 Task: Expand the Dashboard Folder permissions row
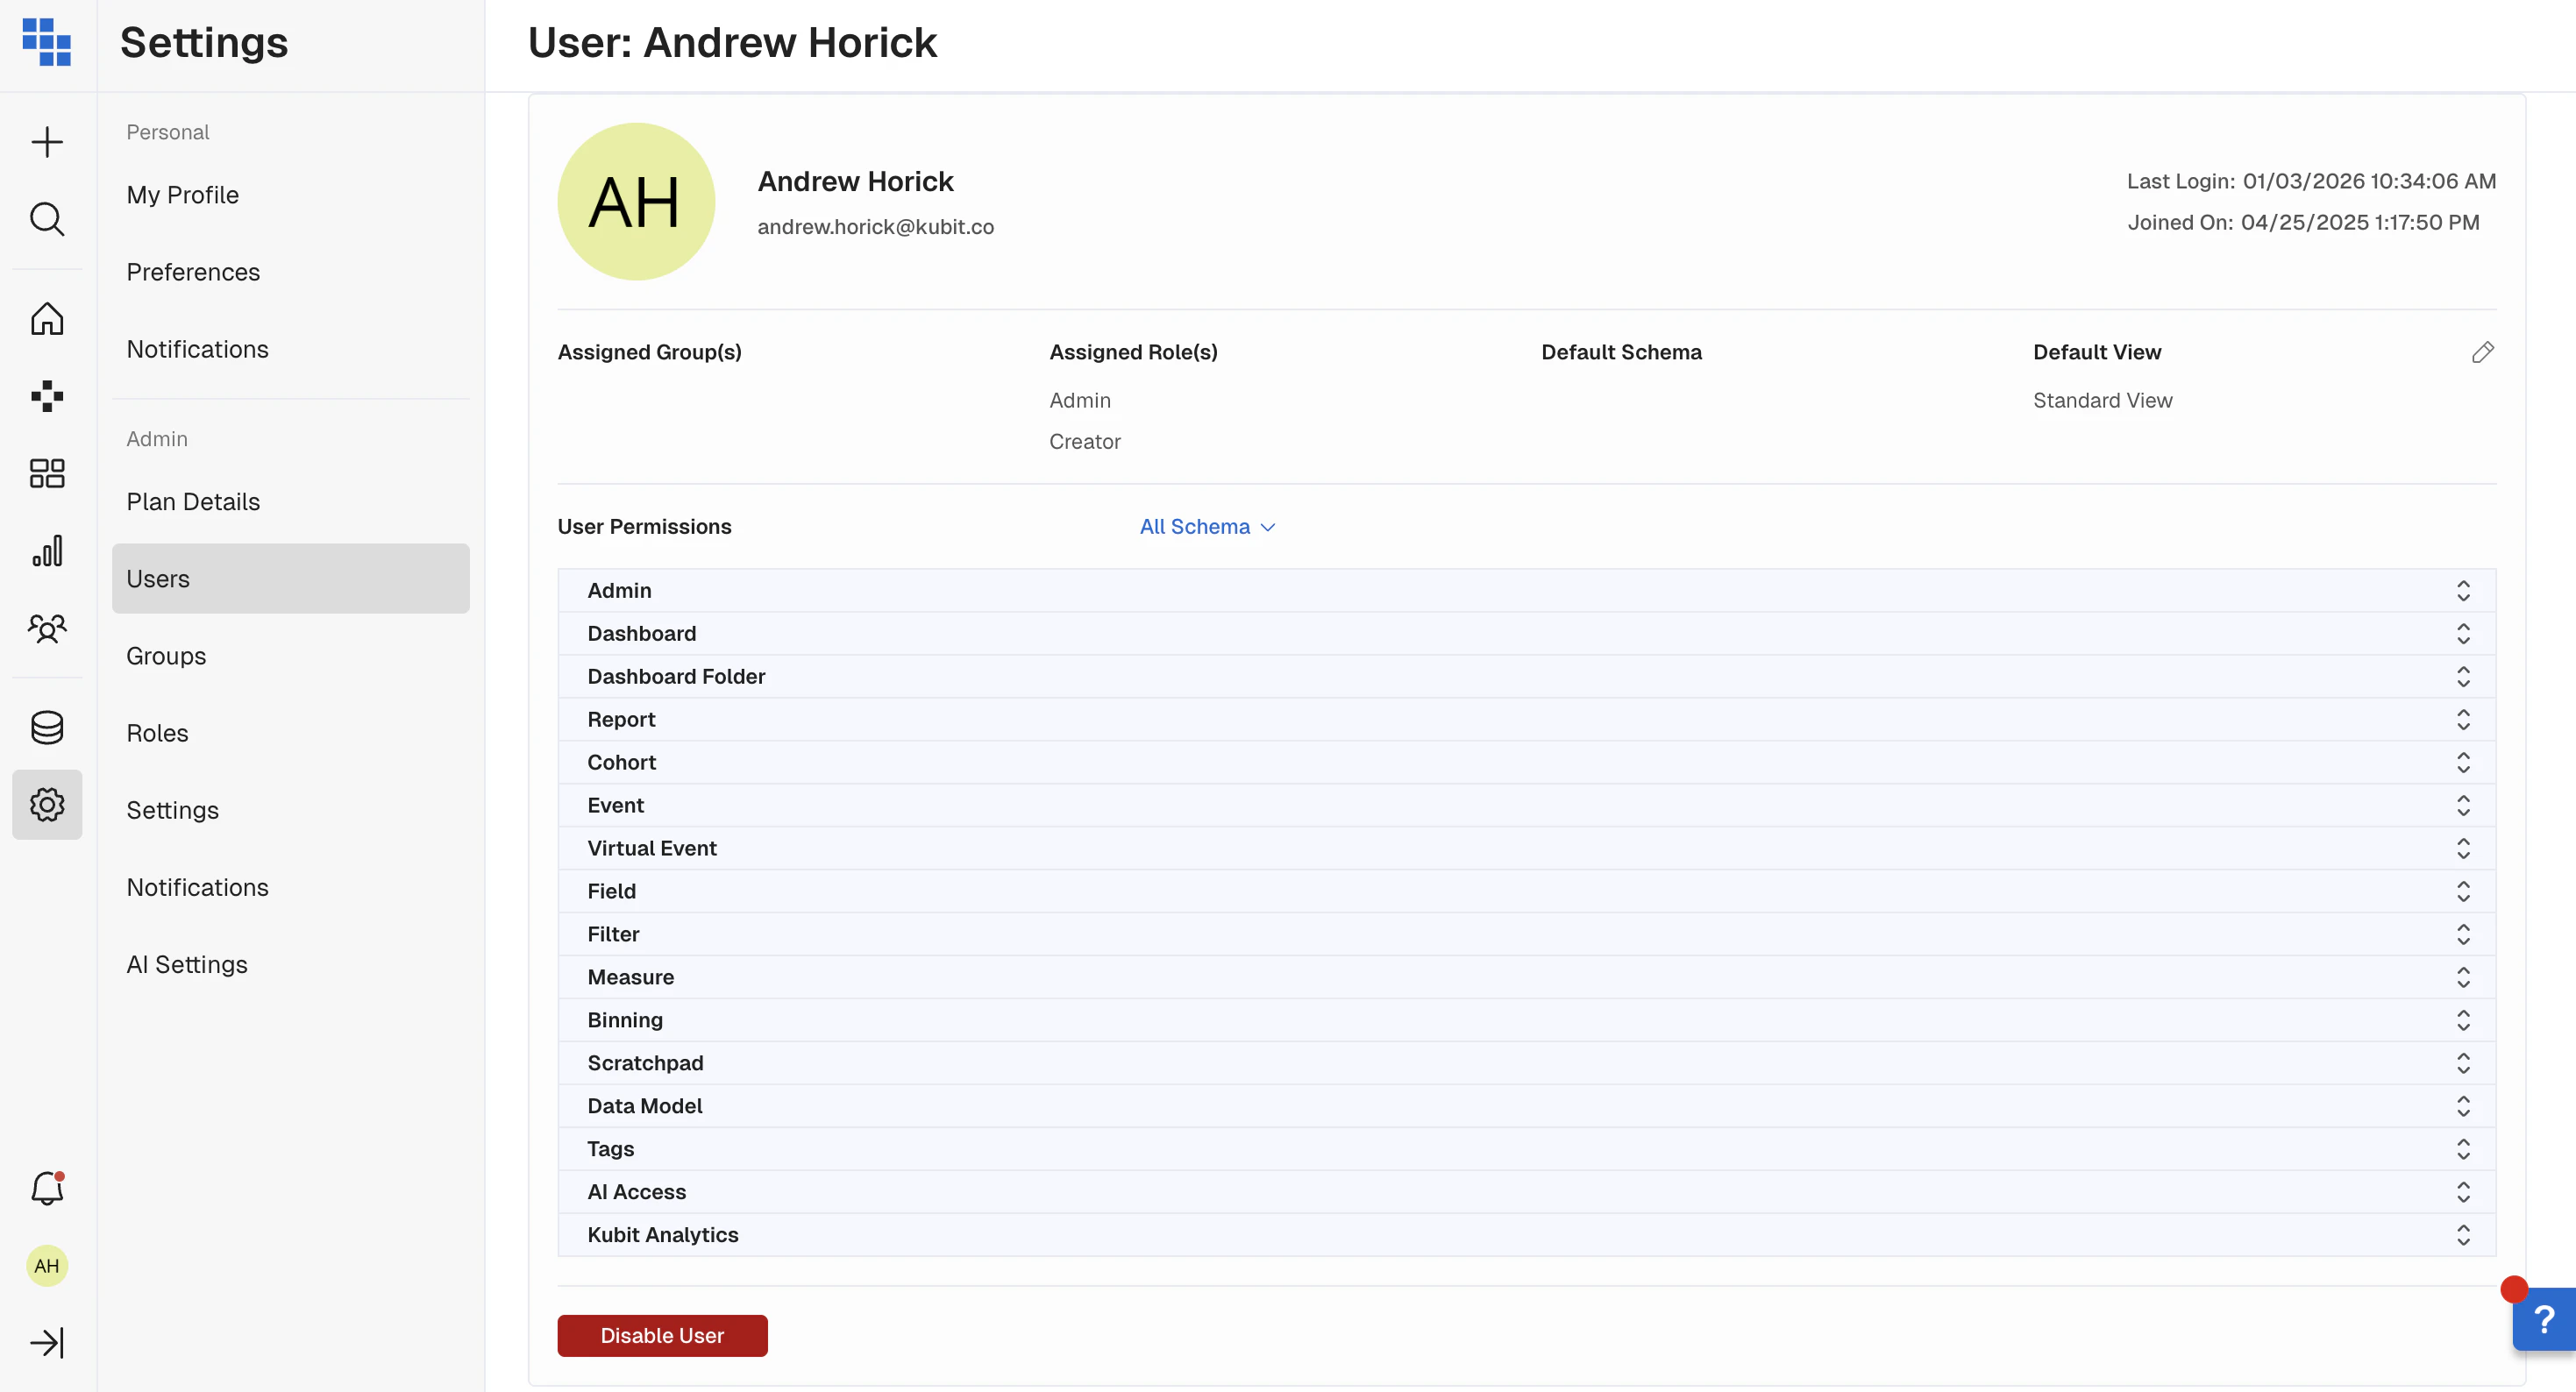pos(2462,677)
